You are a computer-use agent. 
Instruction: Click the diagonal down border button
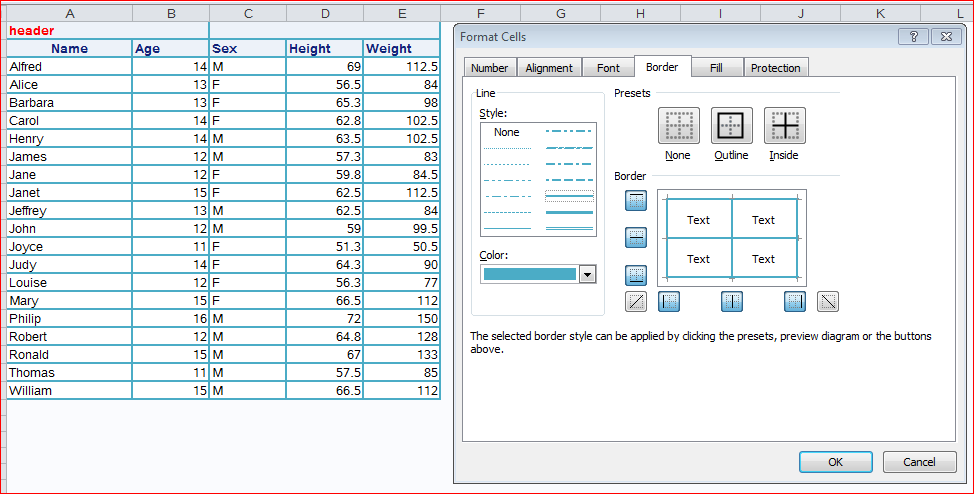(x=827, y=301)
